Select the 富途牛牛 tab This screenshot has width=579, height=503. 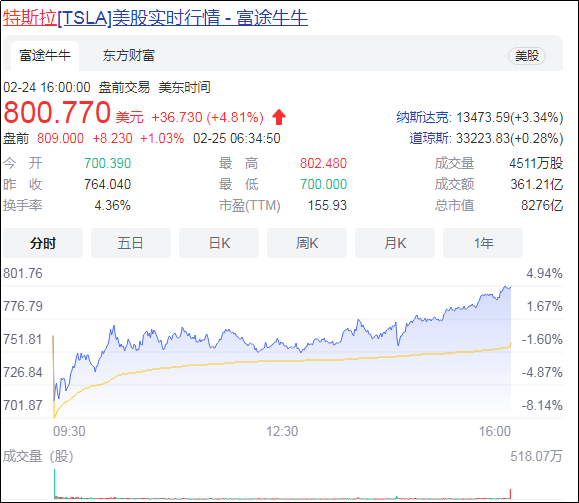point(45,56)
